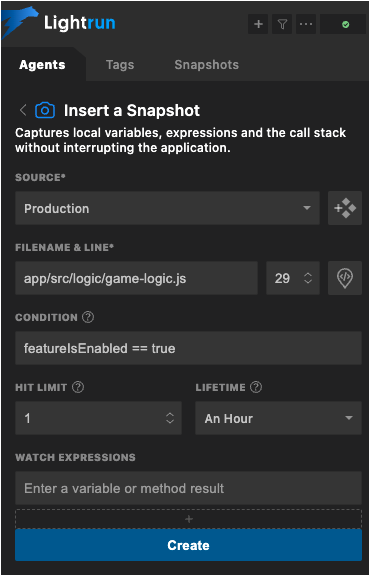Click the Condition help question mark
The image size is (371, 576).
pyautogui.click(x=88, y=317)
